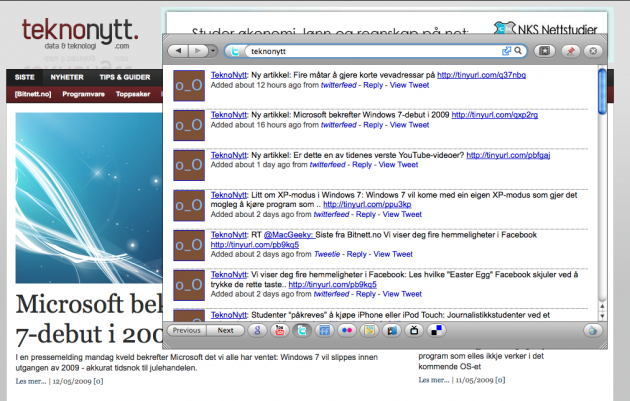This screenshot has width=630, height=401.
Task: Open twitterfeed link in 12 hours ago tweet
Action: 338,85
